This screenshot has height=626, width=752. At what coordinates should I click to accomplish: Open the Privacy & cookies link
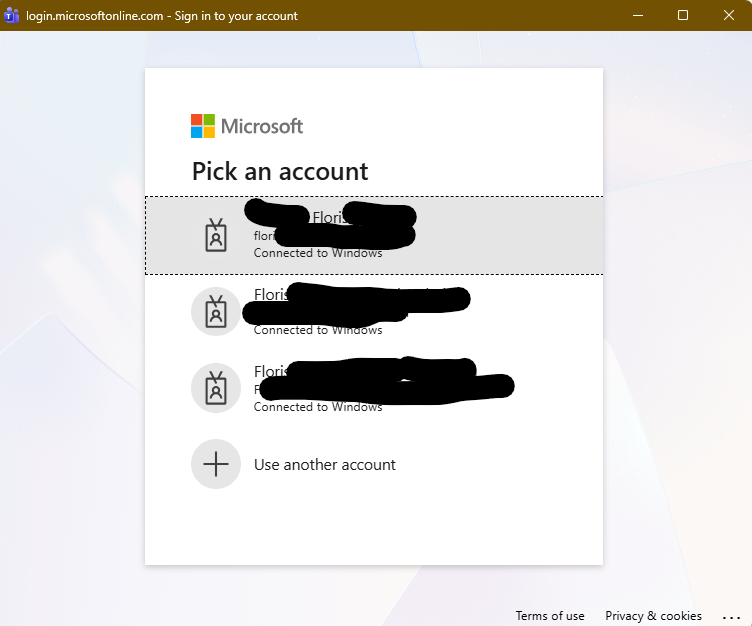coord(653,615)
